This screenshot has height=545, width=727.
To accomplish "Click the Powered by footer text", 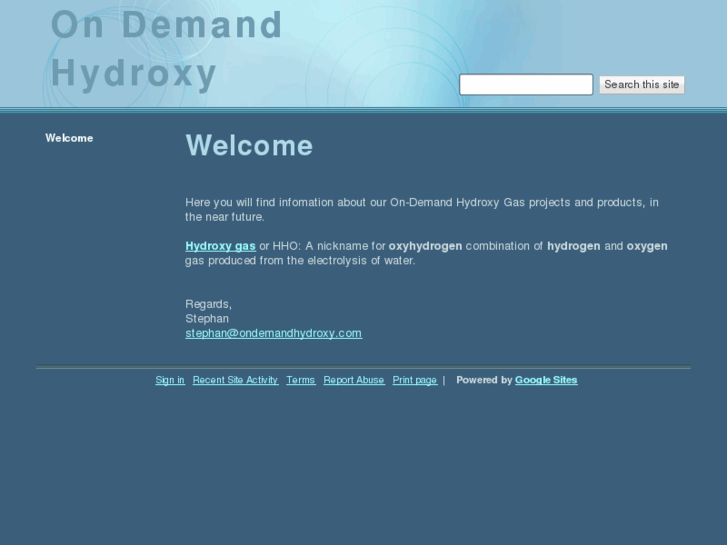I will tap(484, 380).
